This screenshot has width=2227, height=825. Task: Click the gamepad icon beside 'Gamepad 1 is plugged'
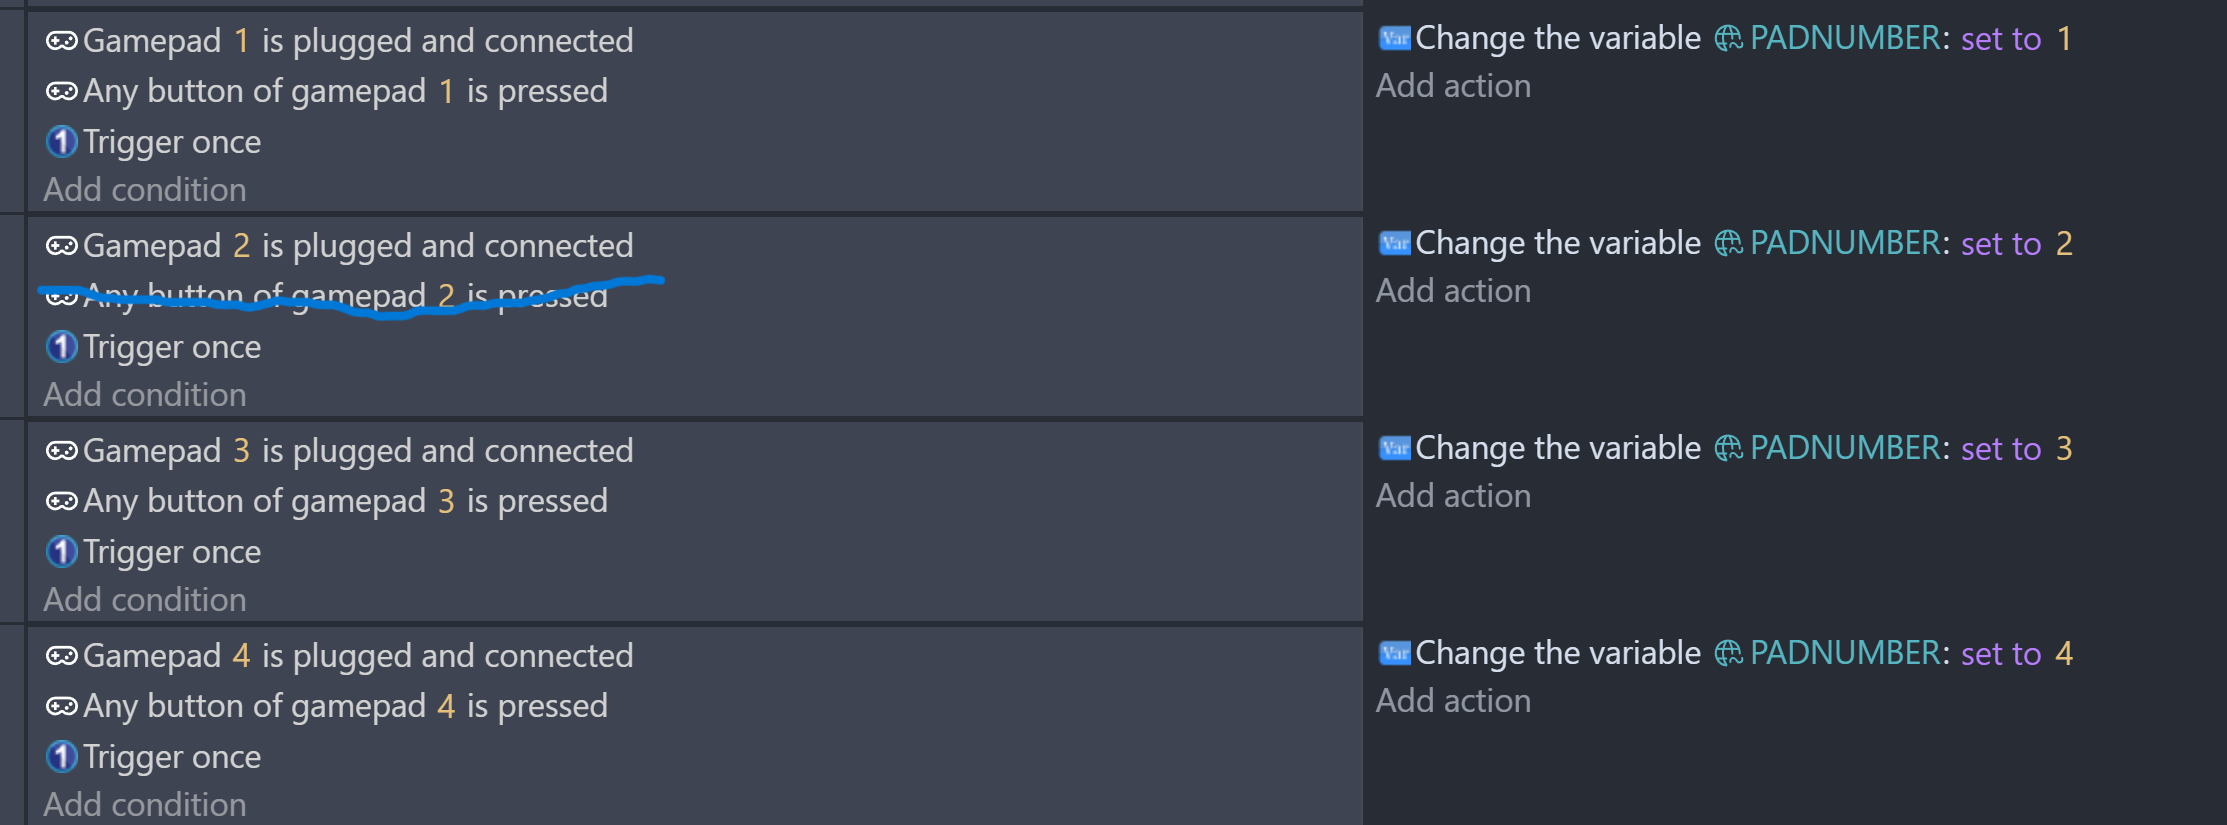click(61, 41)
